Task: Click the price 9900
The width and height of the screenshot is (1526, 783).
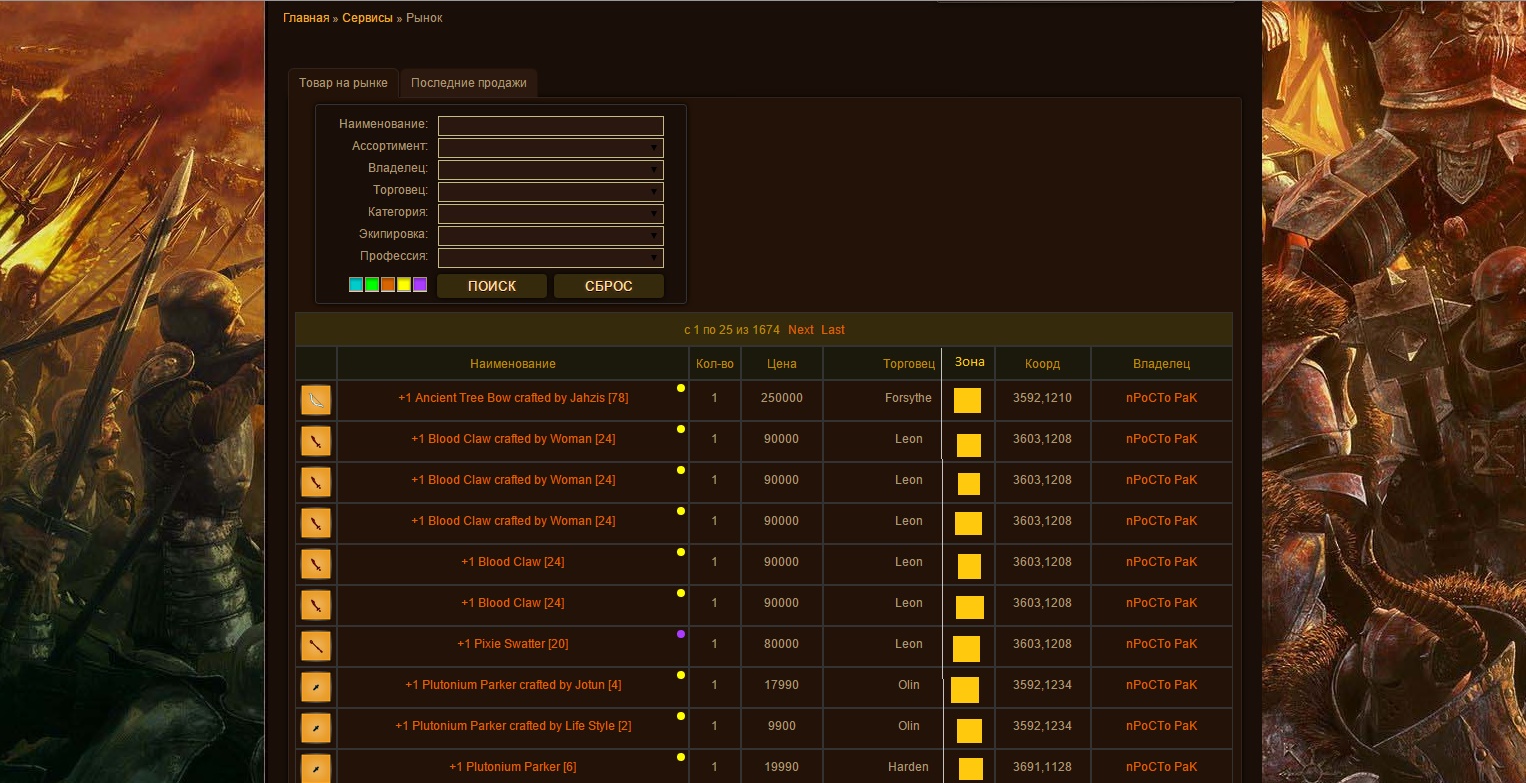Action: coord(781,726)
